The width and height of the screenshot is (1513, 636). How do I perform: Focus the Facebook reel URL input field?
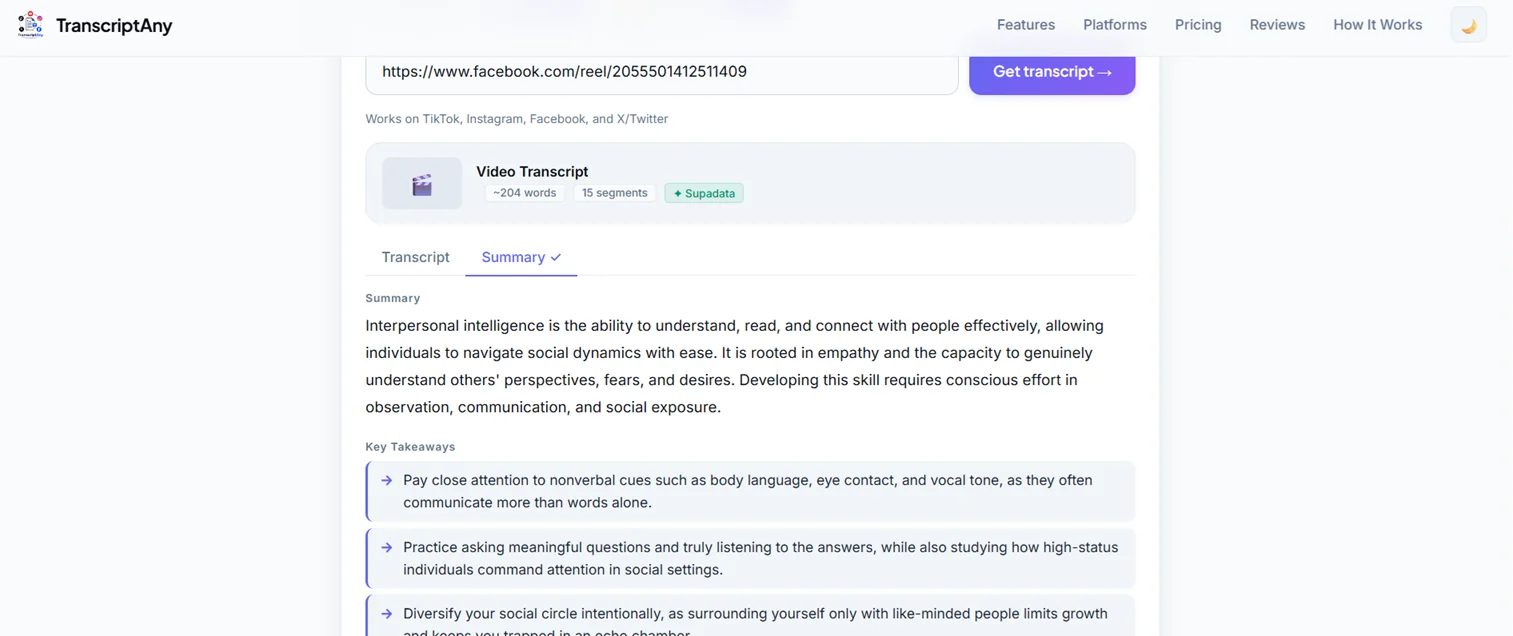tap(662, 72)
